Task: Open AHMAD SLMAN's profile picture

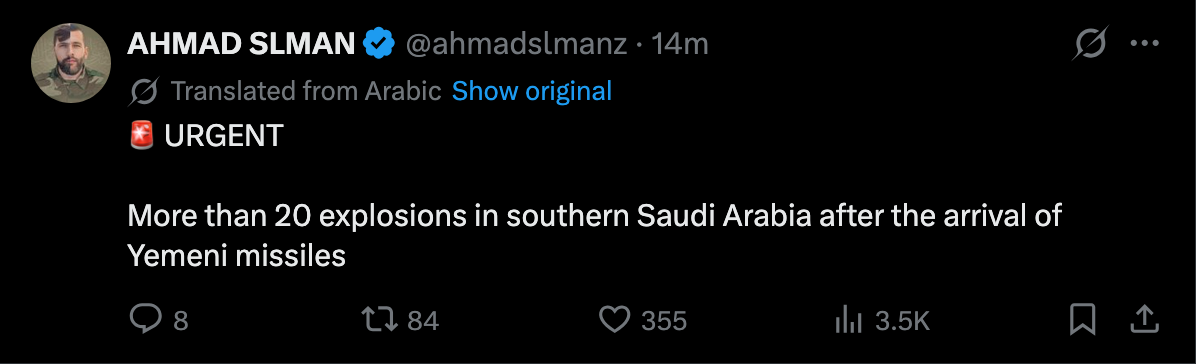Action: [x=71, y=63]
